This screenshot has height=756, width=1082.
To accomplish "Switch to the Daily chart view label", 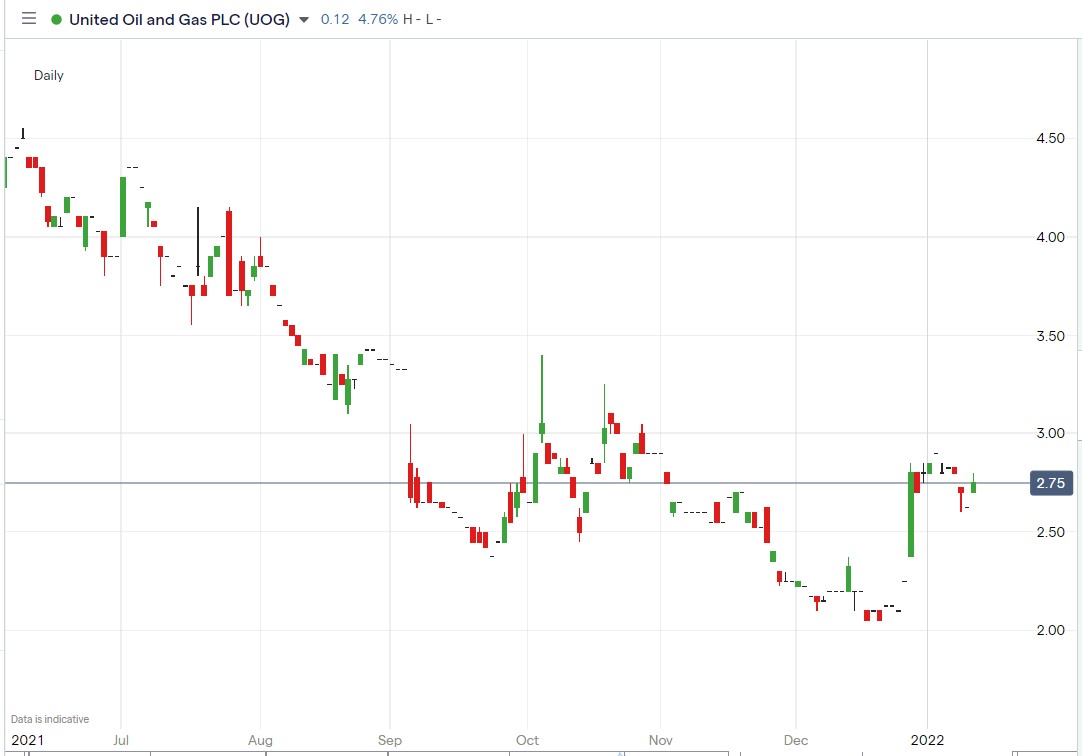I will pyautogui.click(x=48, y=75).
